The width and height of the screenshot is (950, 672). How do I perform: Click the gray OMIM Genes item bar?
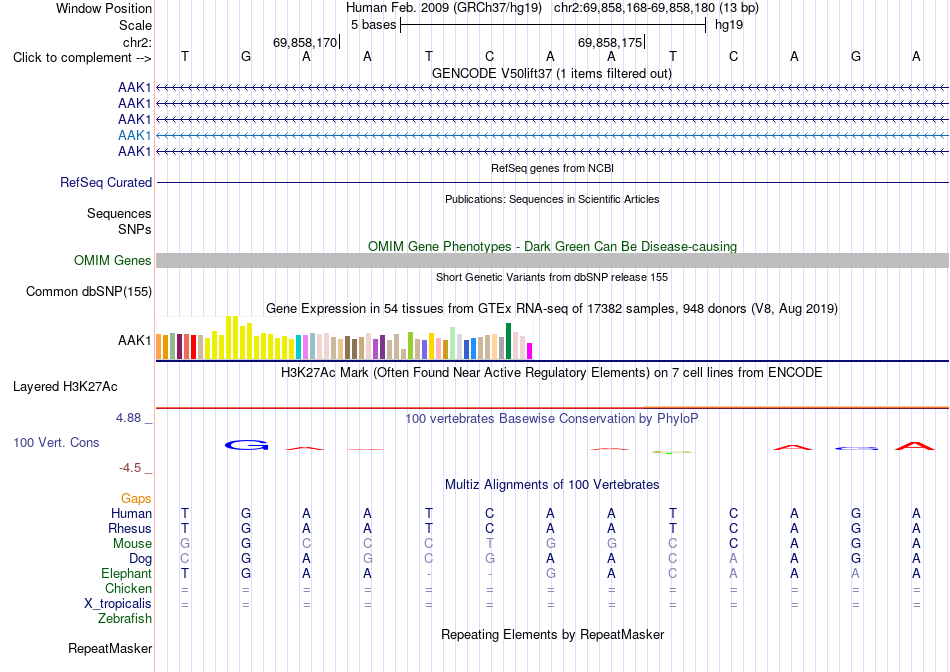pyautogui.click(x=553, y=261)
